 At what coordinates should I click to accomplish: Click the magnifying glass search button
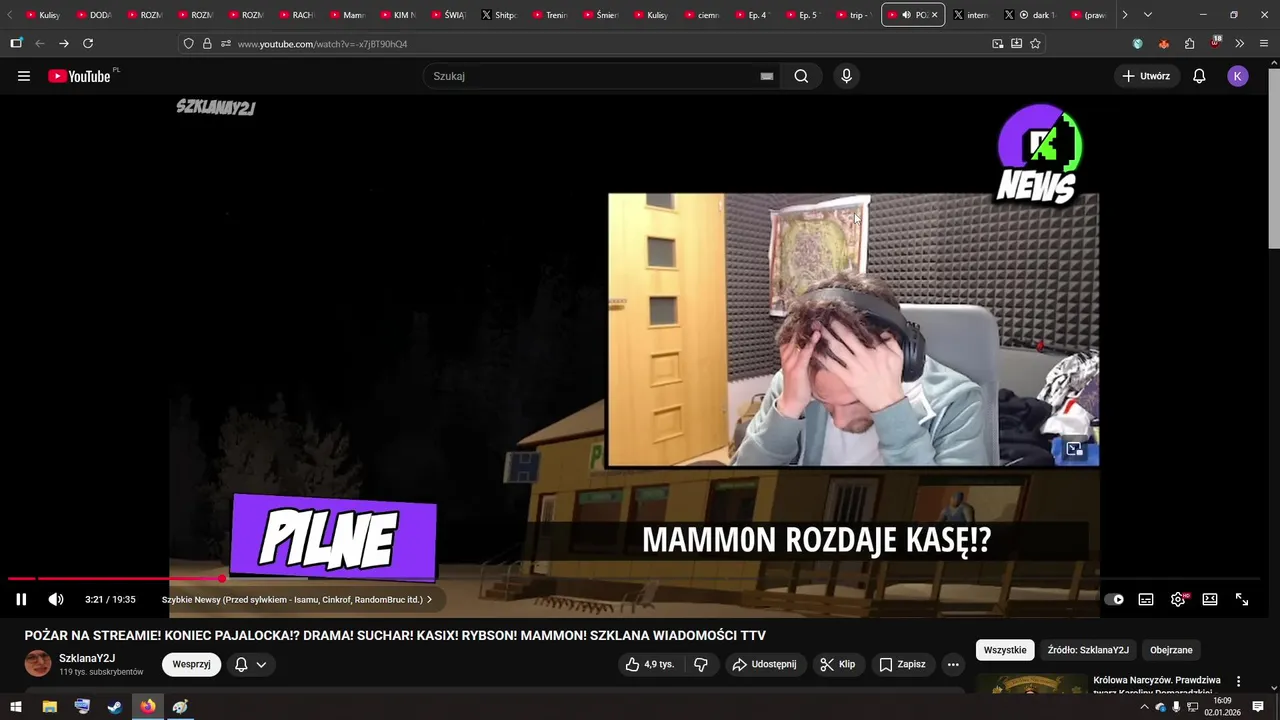click(x=801, y=76)
